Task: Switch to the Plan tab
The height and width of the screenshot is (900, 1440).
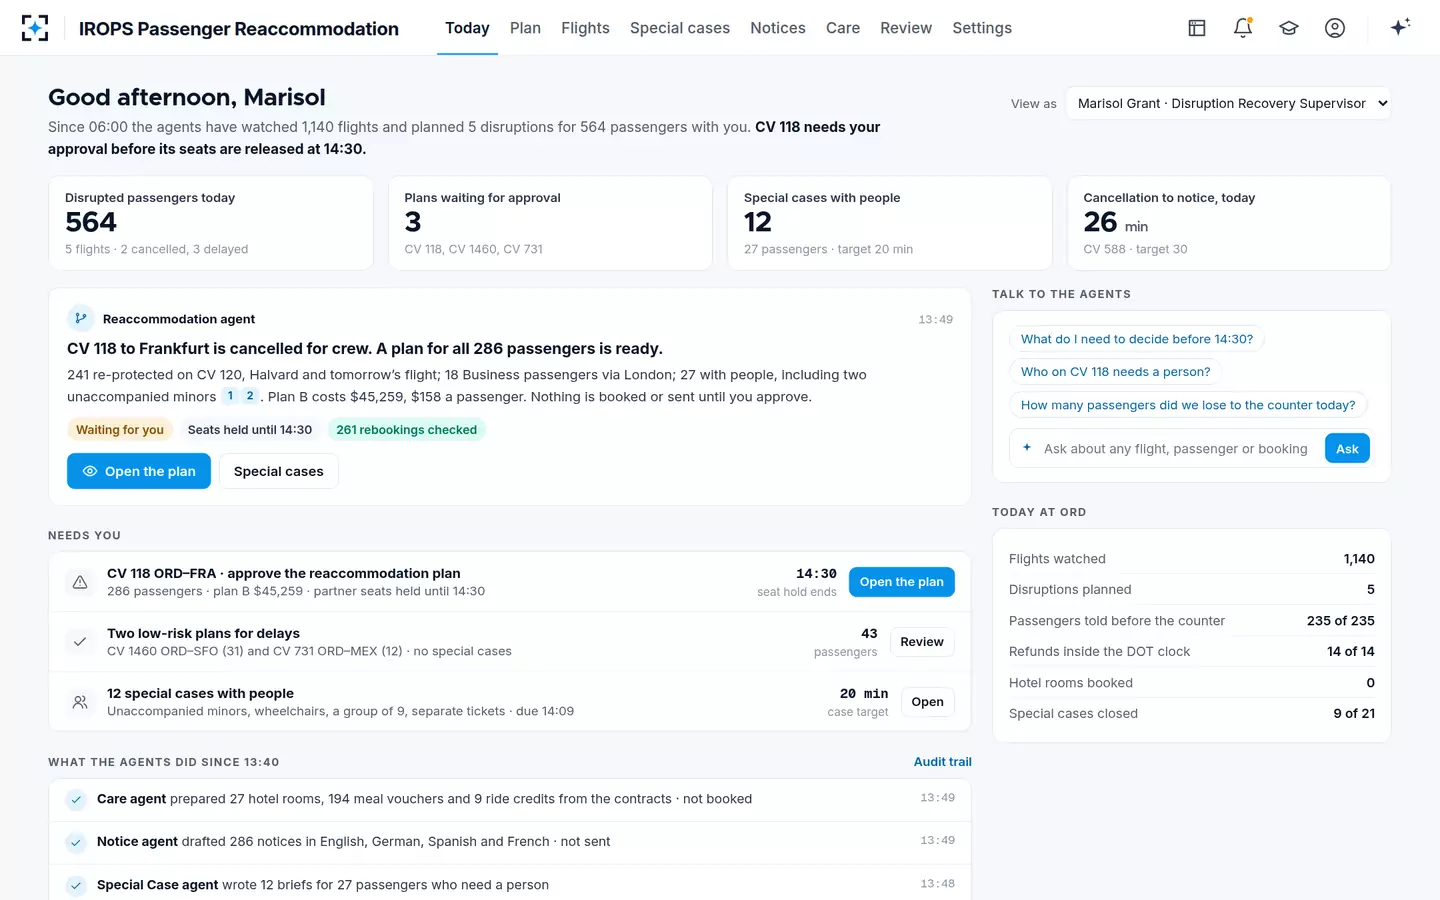Action: coord(525,28)
